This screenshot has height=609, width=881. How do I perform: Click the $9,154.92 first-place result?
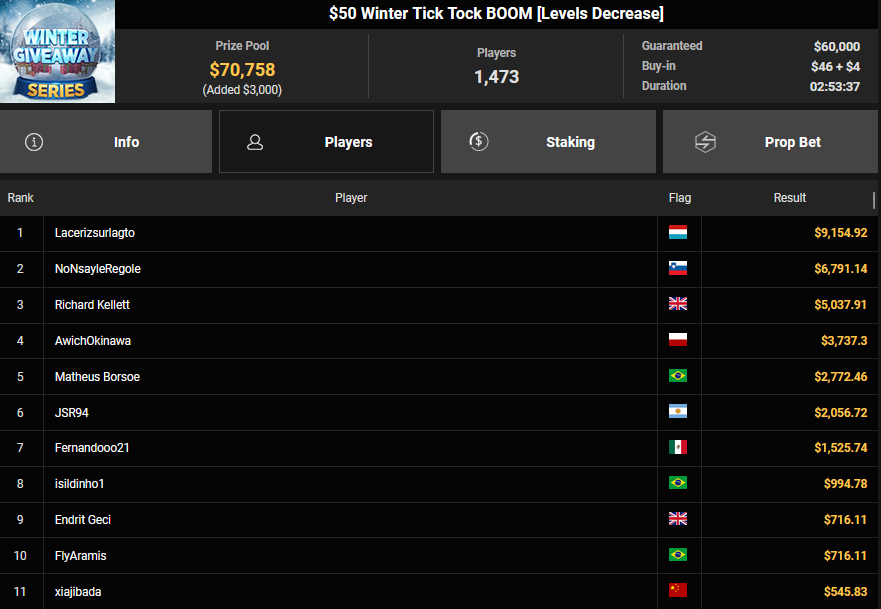click(x=840, y=233)
